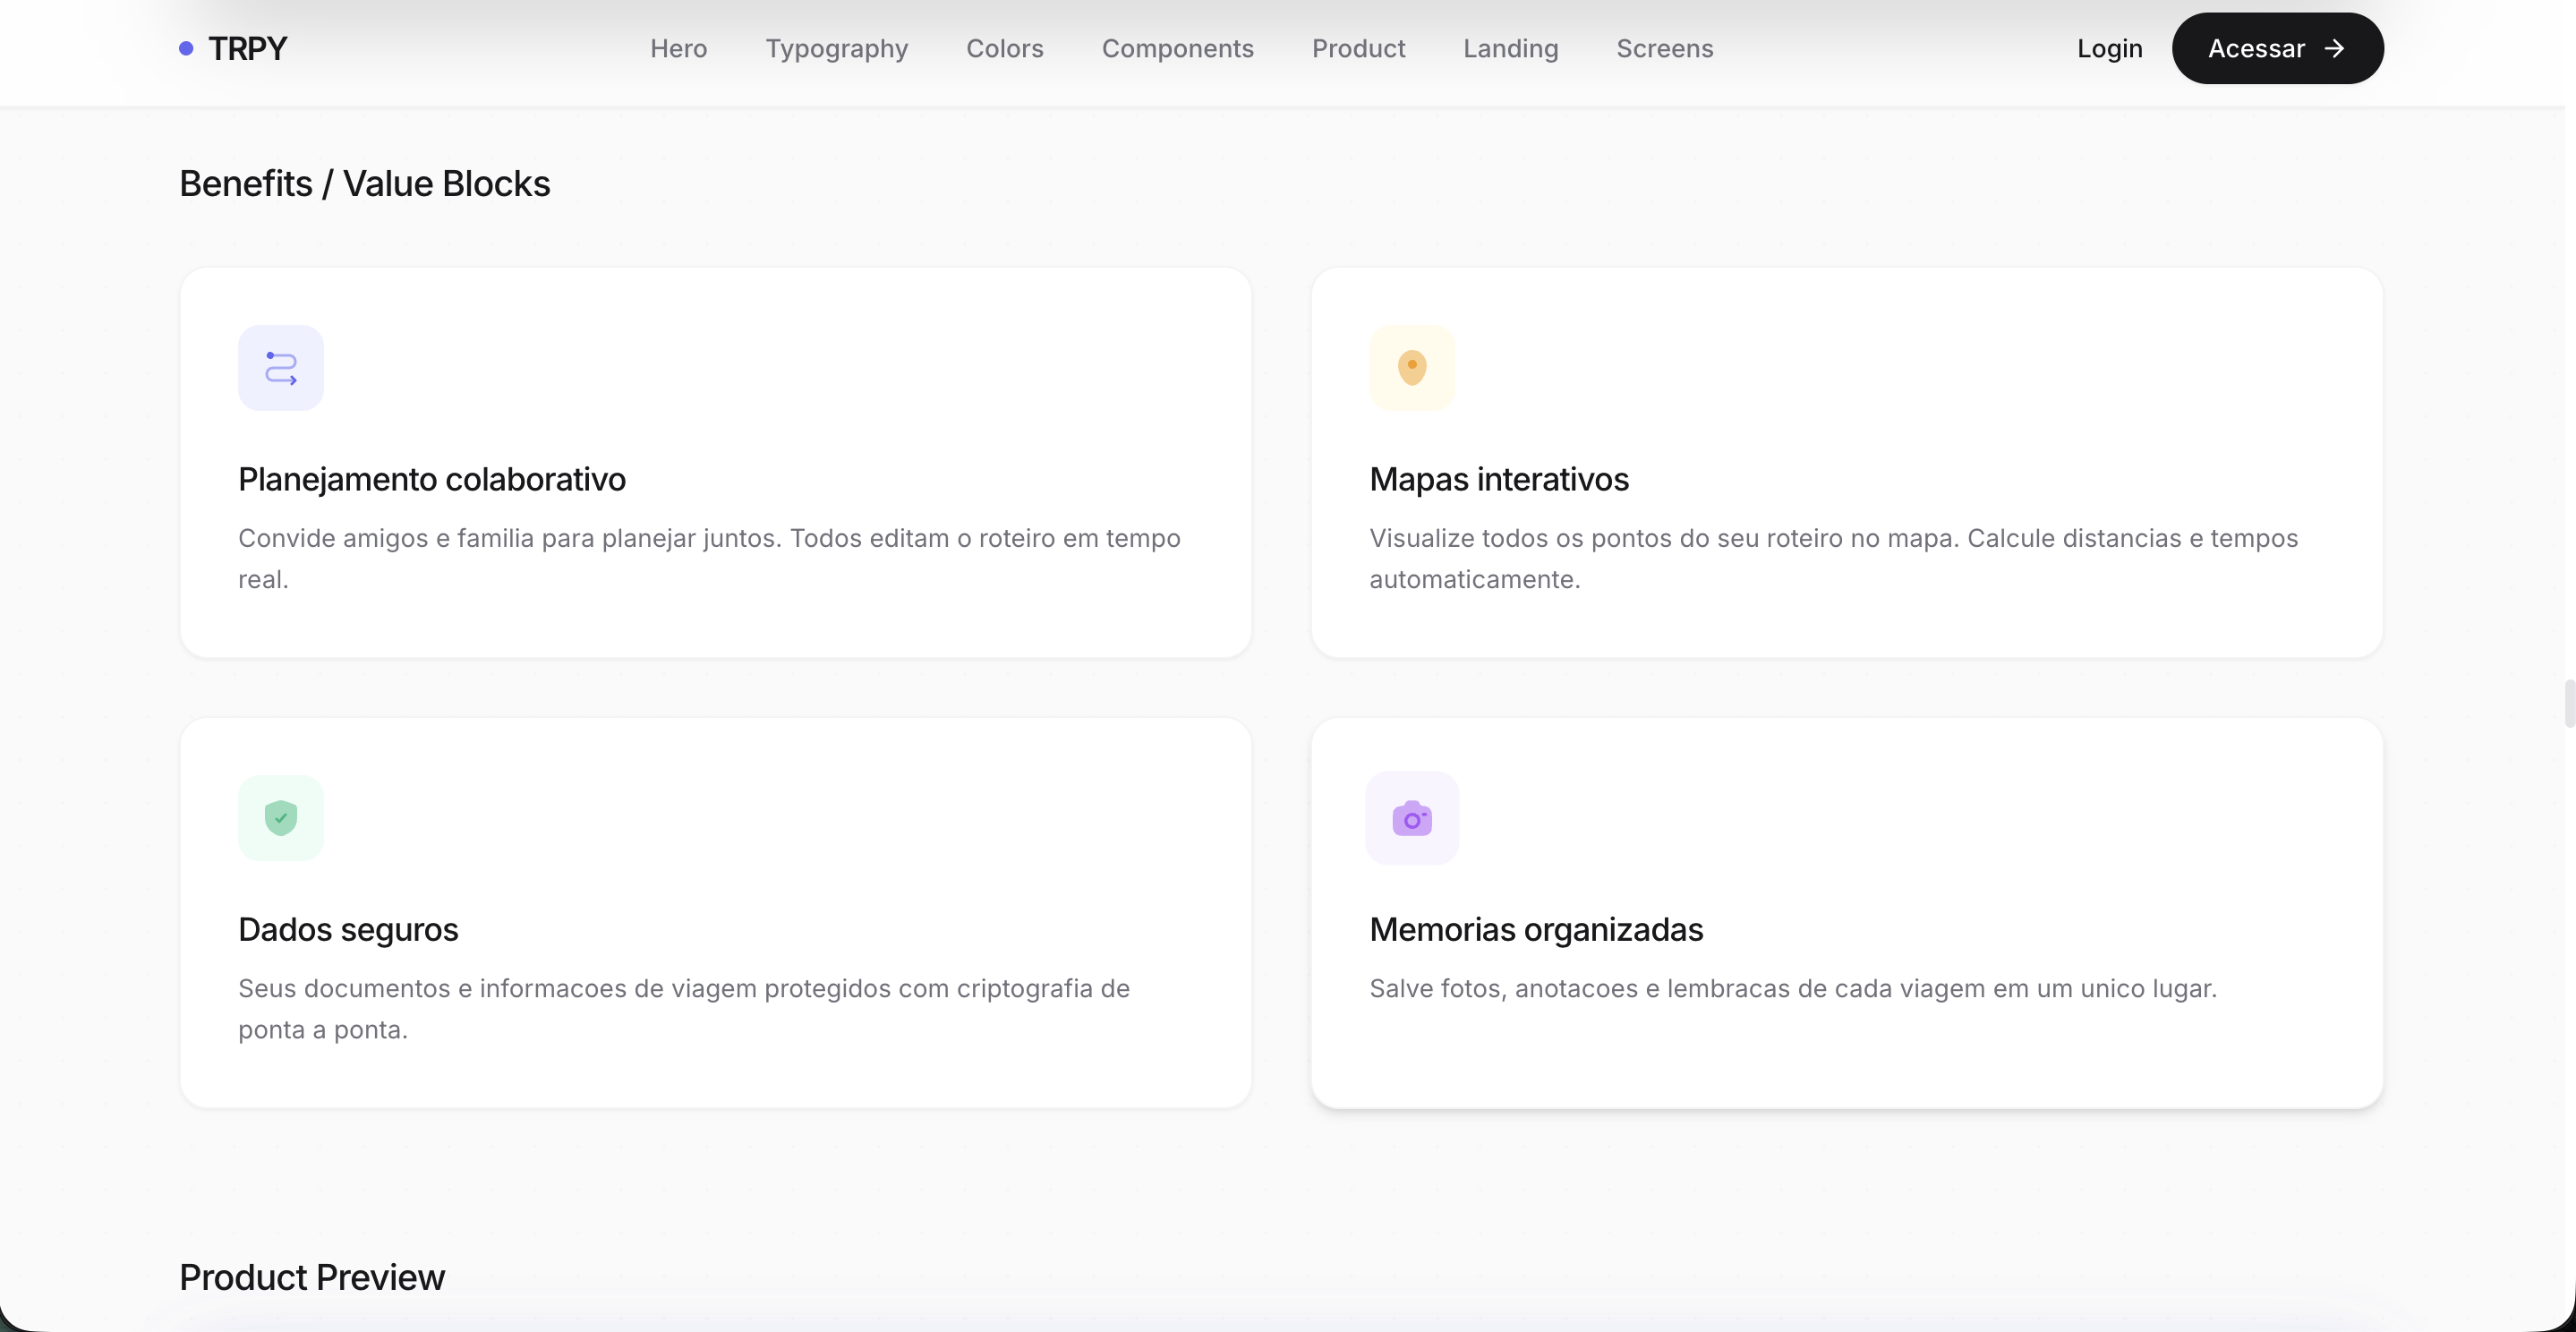2576x1332 pixels.
Task: Open Screens from the top navigation
Action: pyautogui.click(x=1665, y=48)
